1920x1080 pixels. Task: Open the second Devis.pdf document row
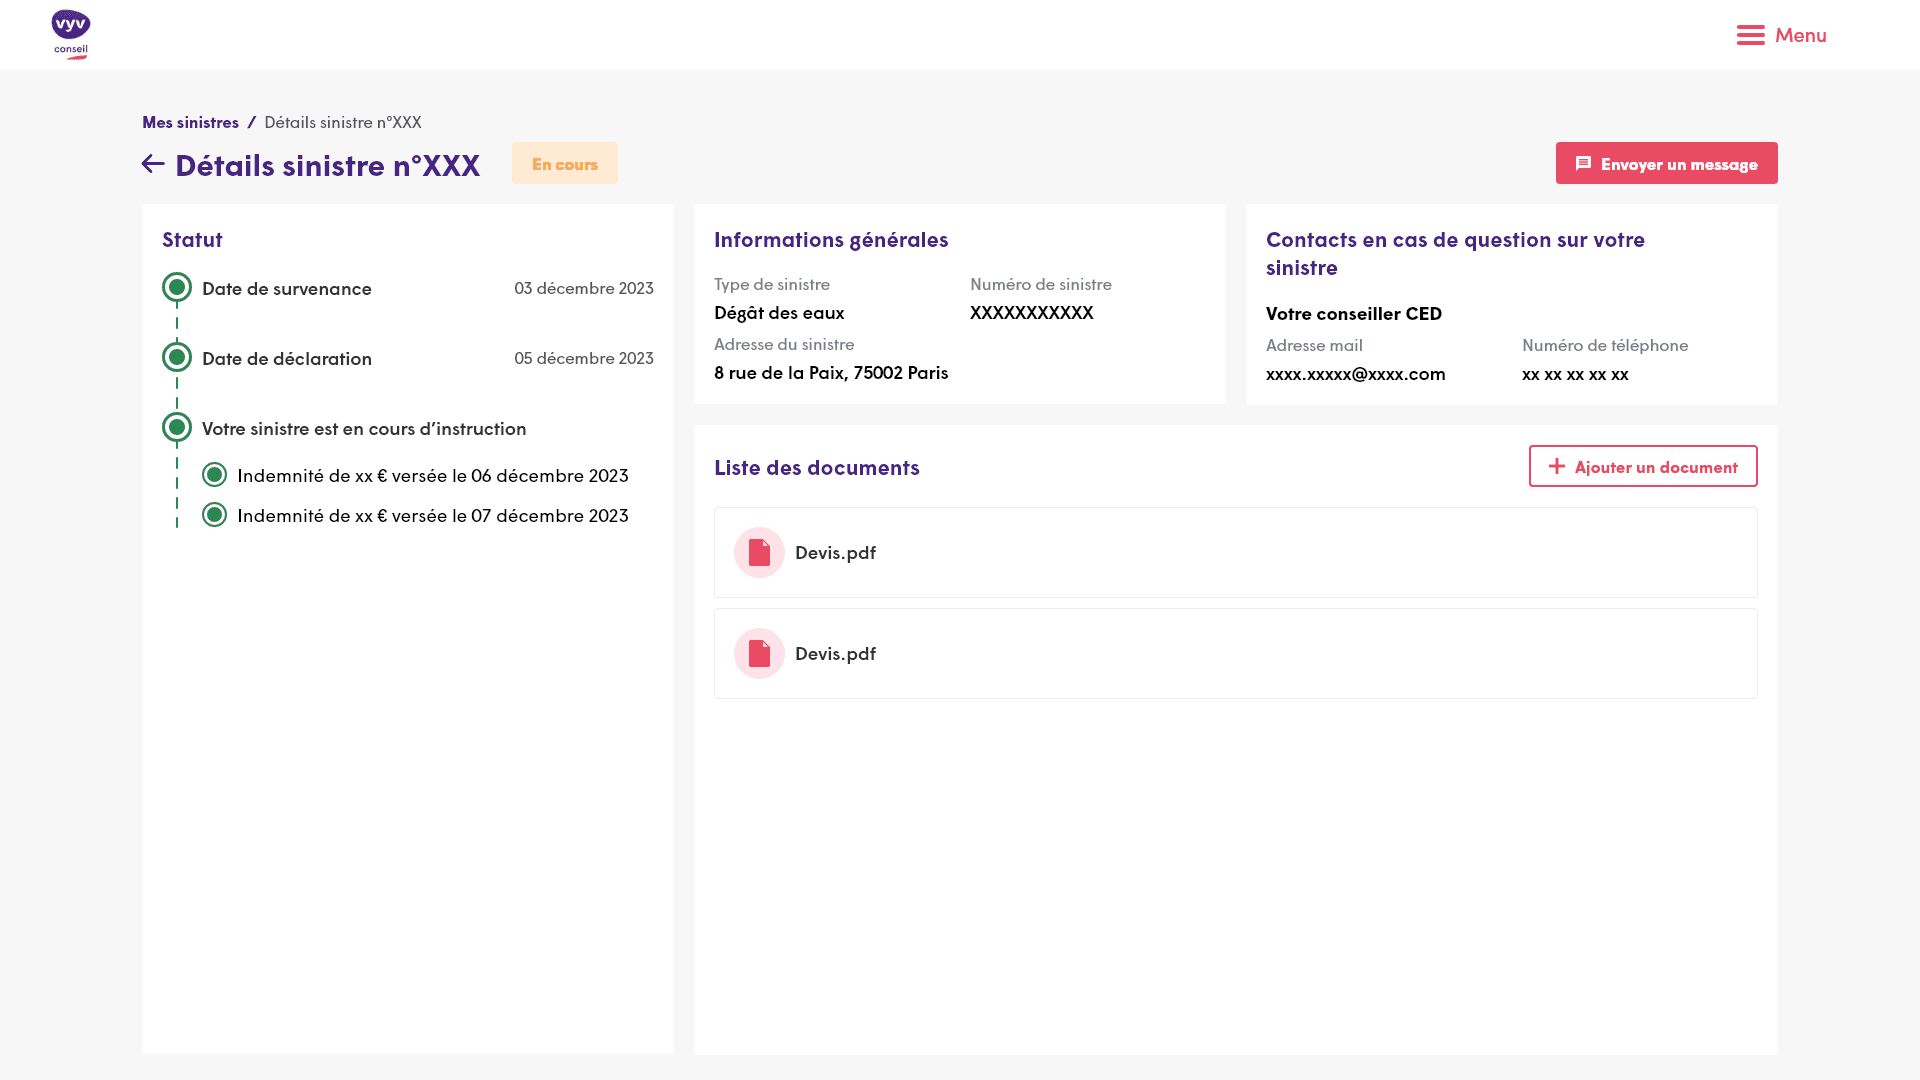[x=1235, y=654]
